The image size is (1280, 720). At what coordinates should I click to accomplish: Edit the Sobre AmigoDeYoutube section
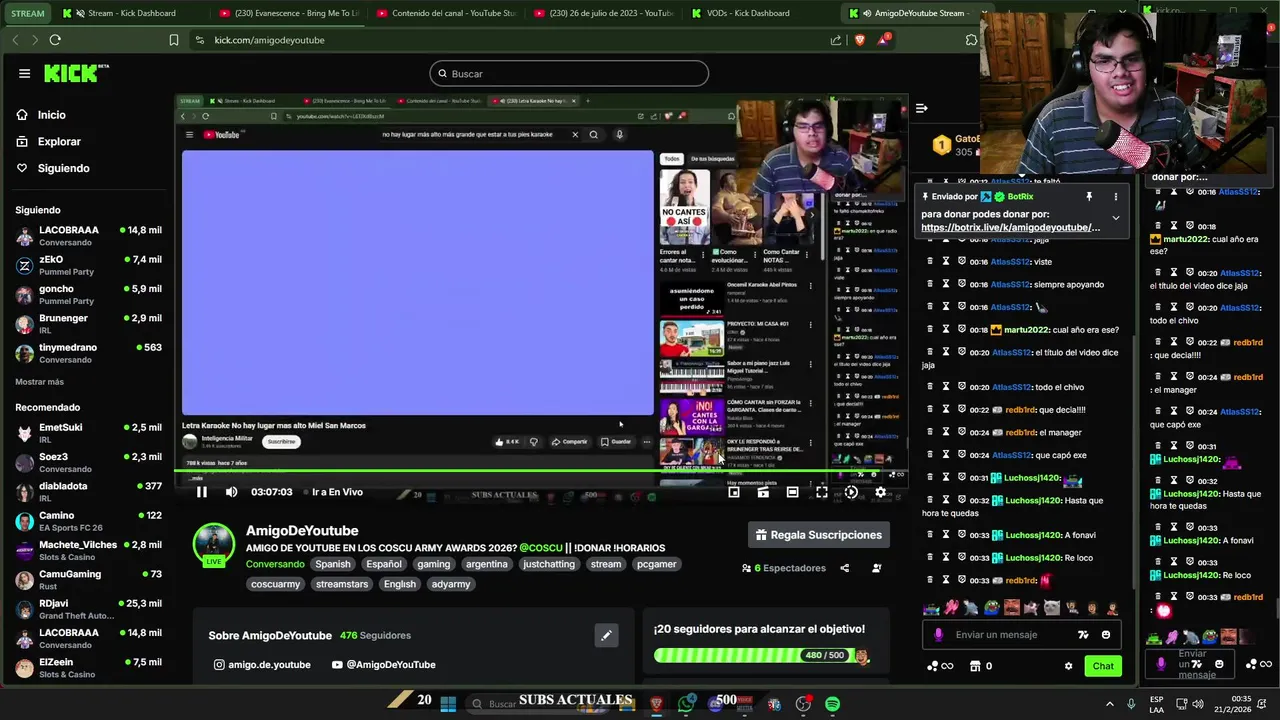(606, 635)
